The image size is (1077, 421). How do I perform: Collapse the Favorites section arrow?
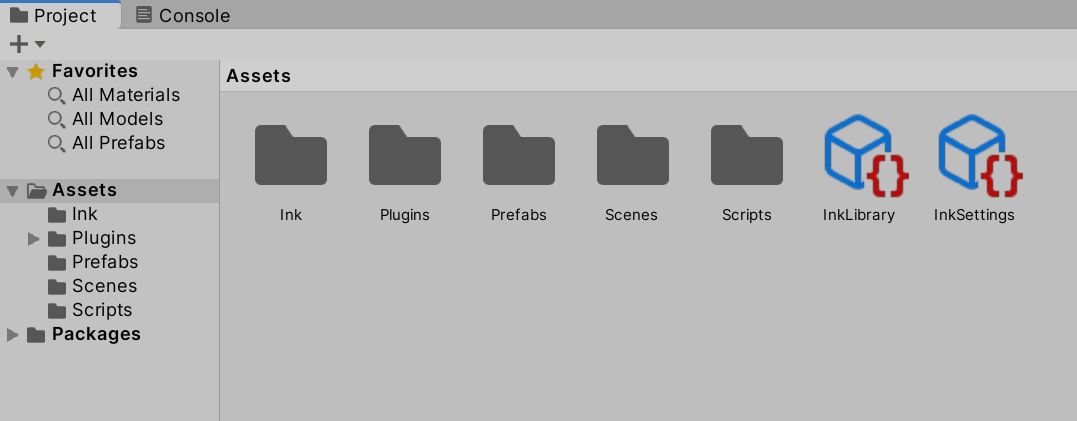[x=12, y=71]
